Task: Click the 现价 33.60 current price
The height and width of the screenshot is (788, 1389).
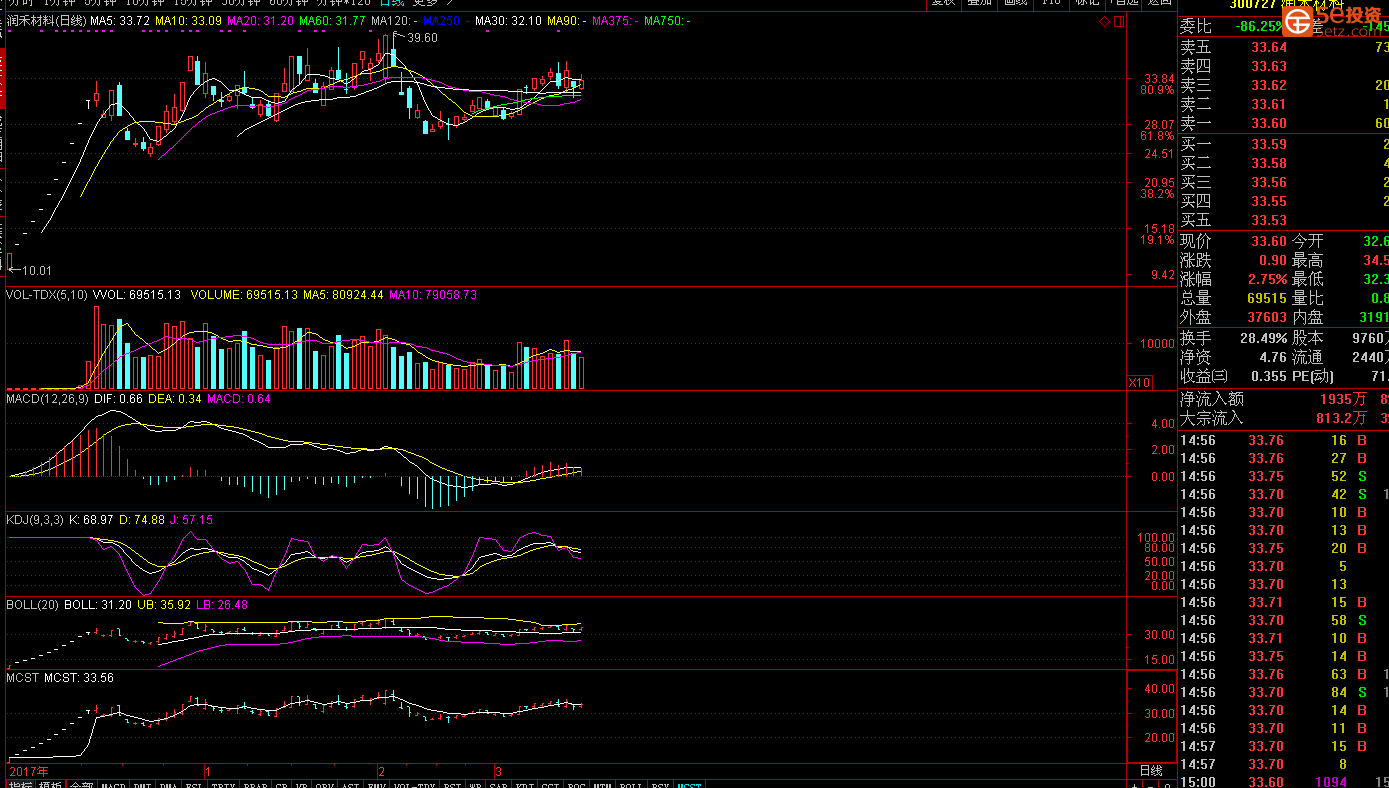Action: (1269, 241)
